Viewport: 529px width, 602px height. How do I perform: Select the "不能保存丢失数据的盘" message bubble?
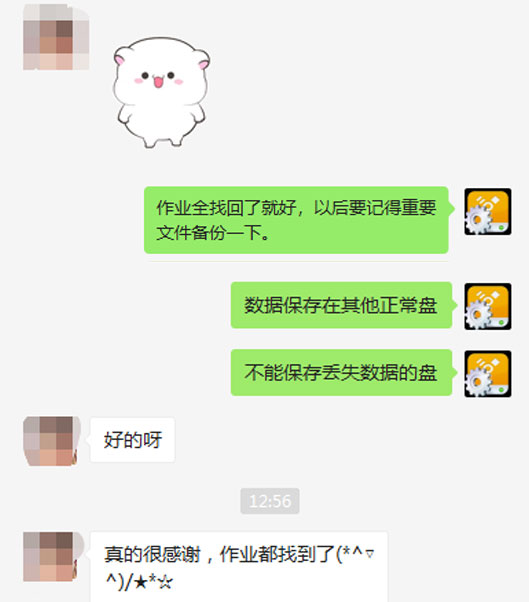click(341, 372)
